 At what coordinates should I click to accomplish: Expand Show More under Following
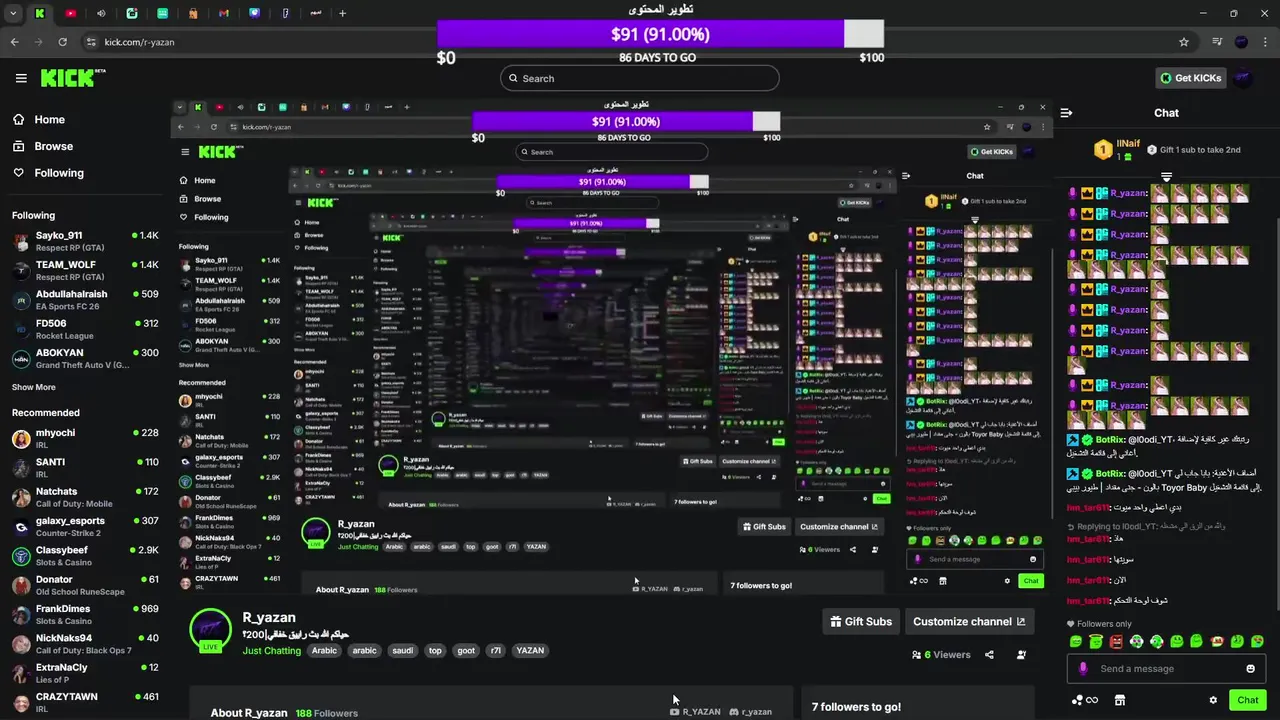[x=34, y=387]
